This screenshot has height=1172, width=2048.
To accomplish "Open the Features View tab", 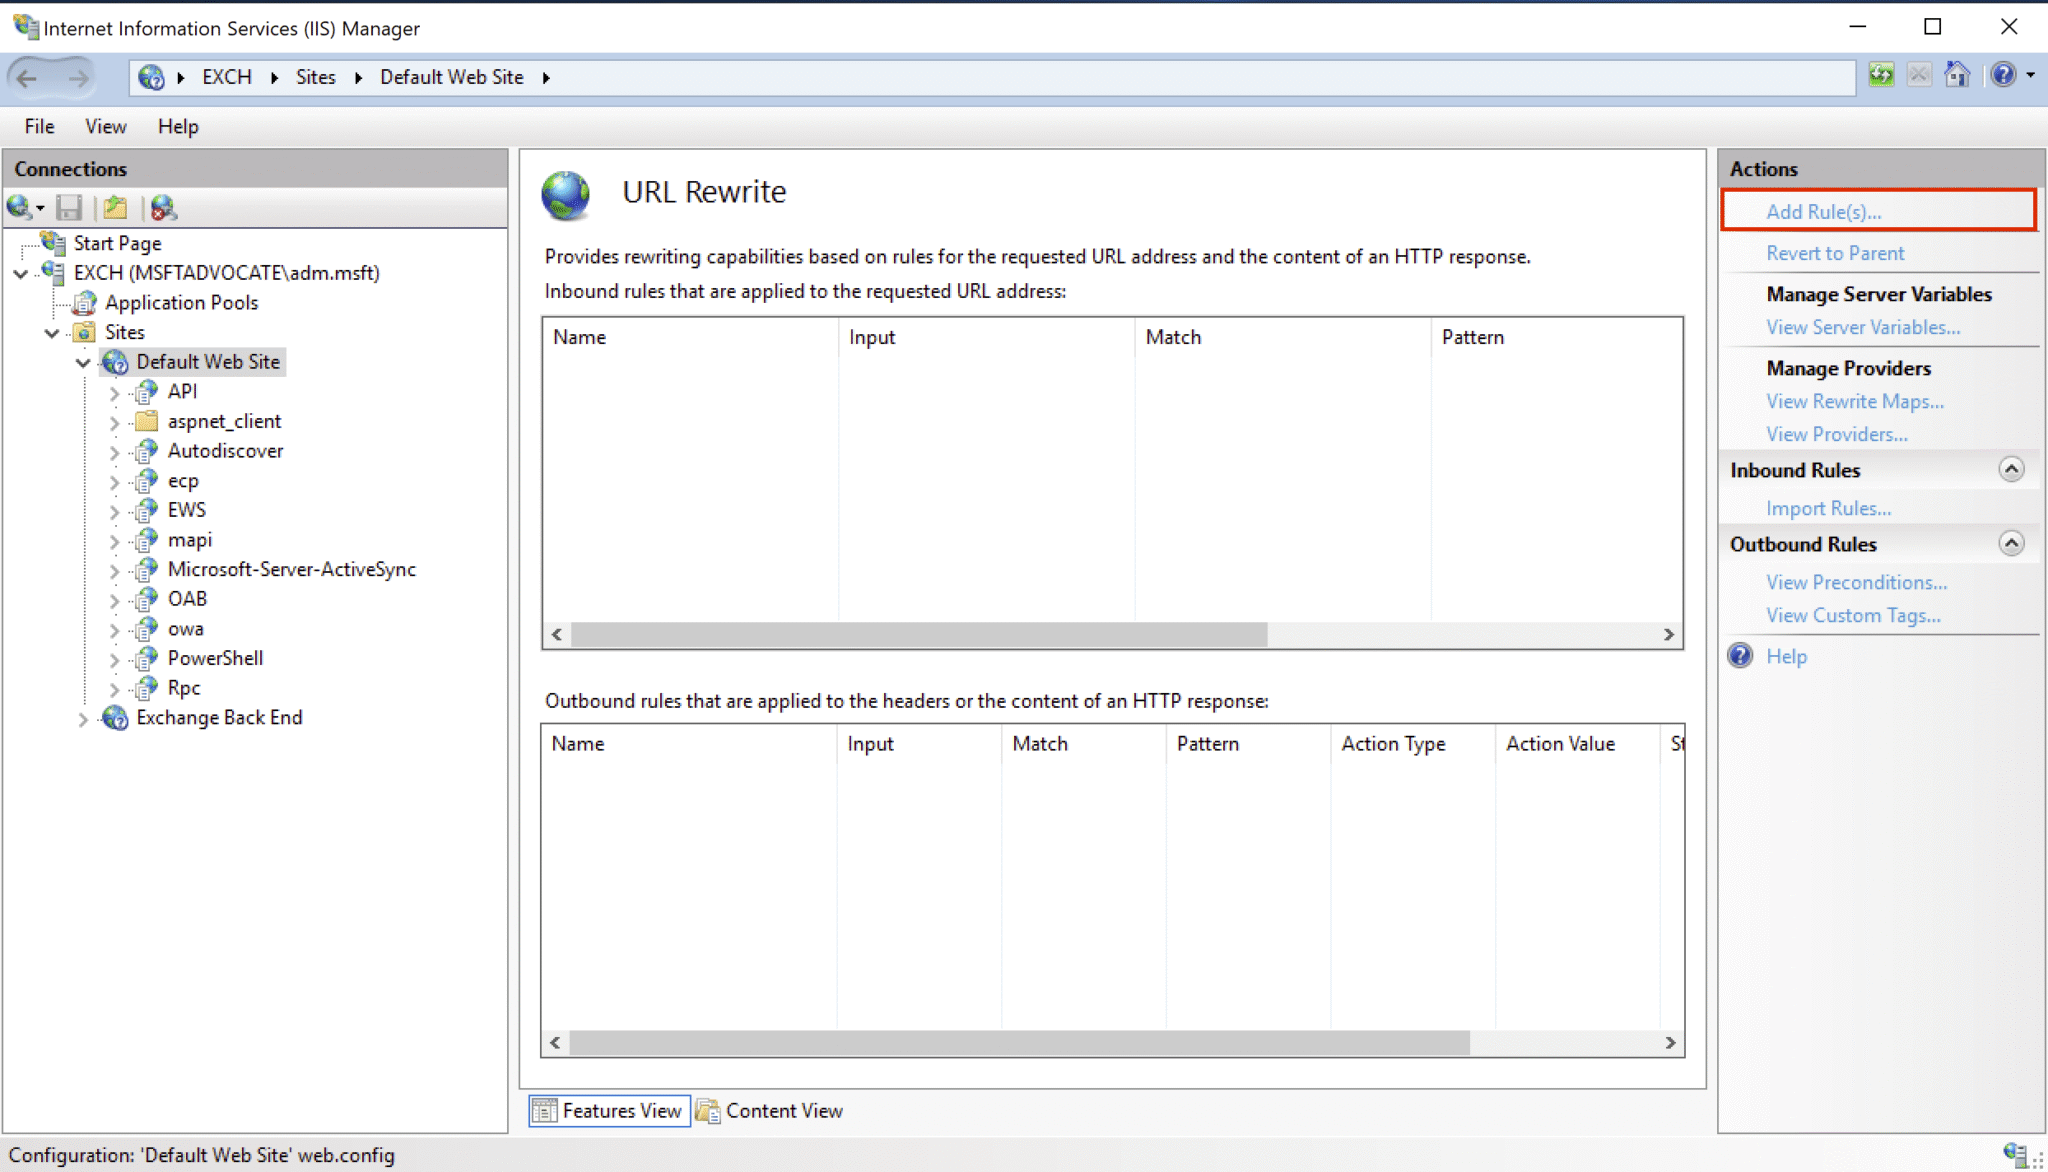I will [607, 1110].
